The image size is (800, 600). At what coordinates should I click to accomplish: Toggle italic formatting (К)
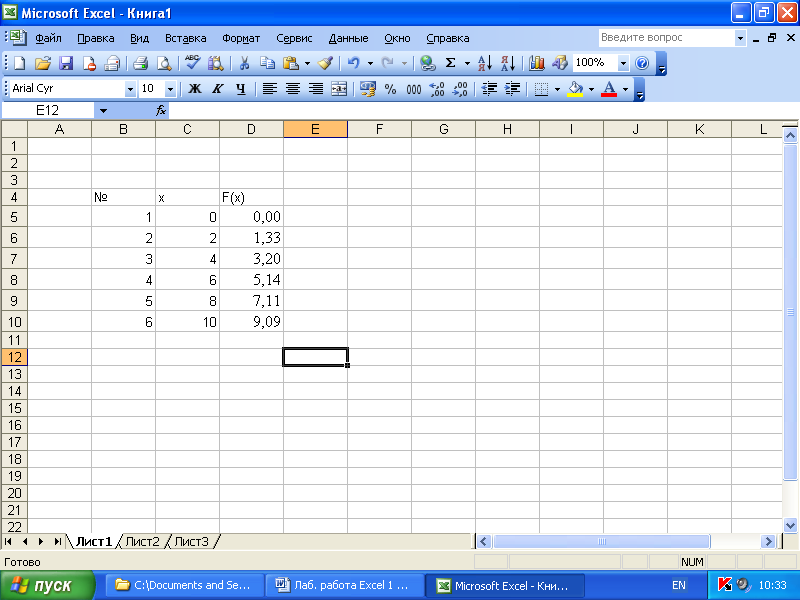click(218, 89)
